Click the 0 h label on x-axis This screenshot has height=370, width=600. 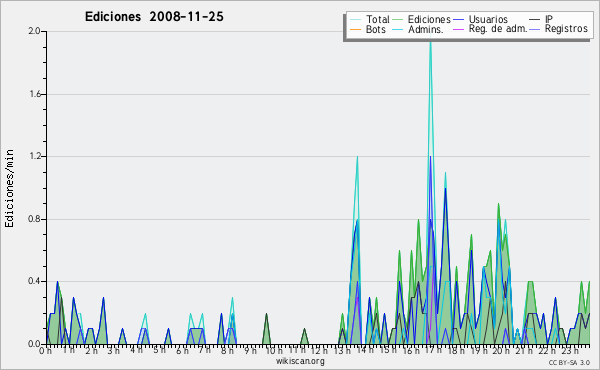coord(45,350)
